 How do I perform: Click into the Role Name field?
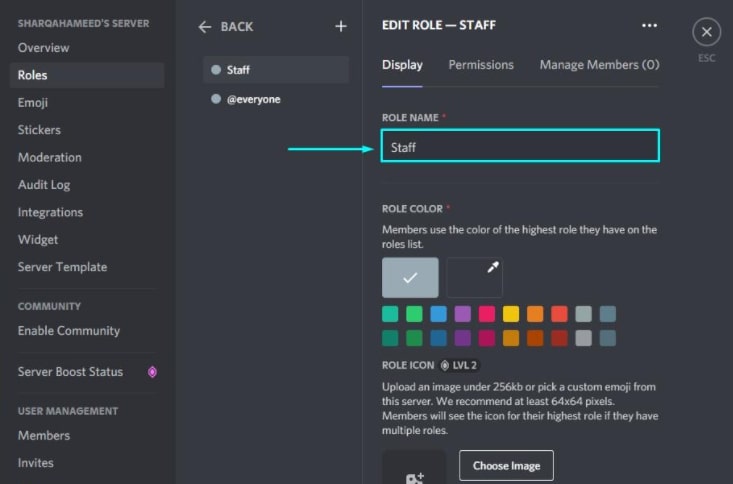(x=520, y=146)
